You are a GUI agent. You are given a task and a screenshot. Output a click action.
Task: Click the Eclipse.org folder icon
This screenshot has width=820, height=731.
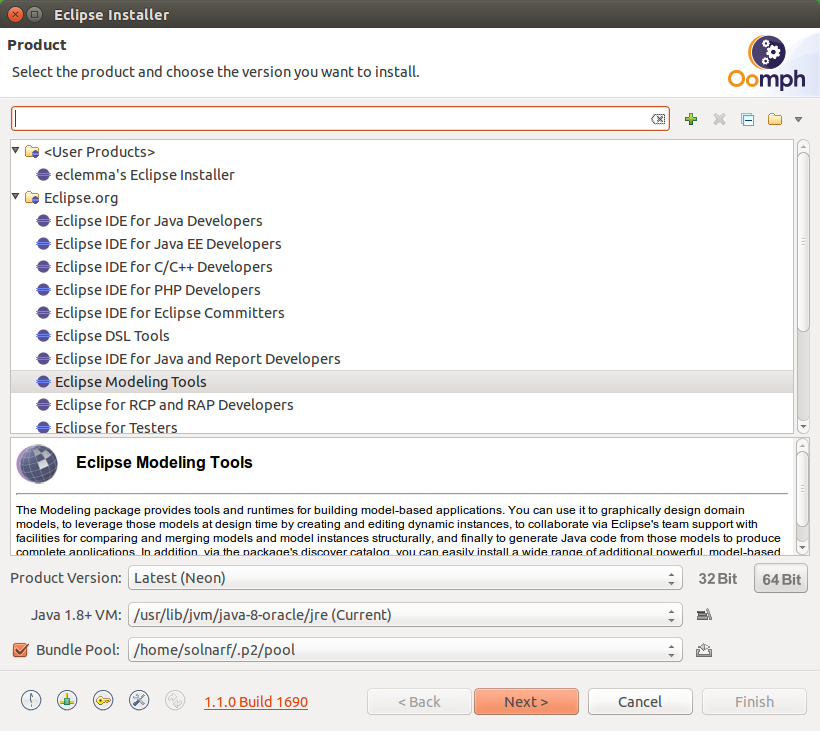tap(32, 198)
